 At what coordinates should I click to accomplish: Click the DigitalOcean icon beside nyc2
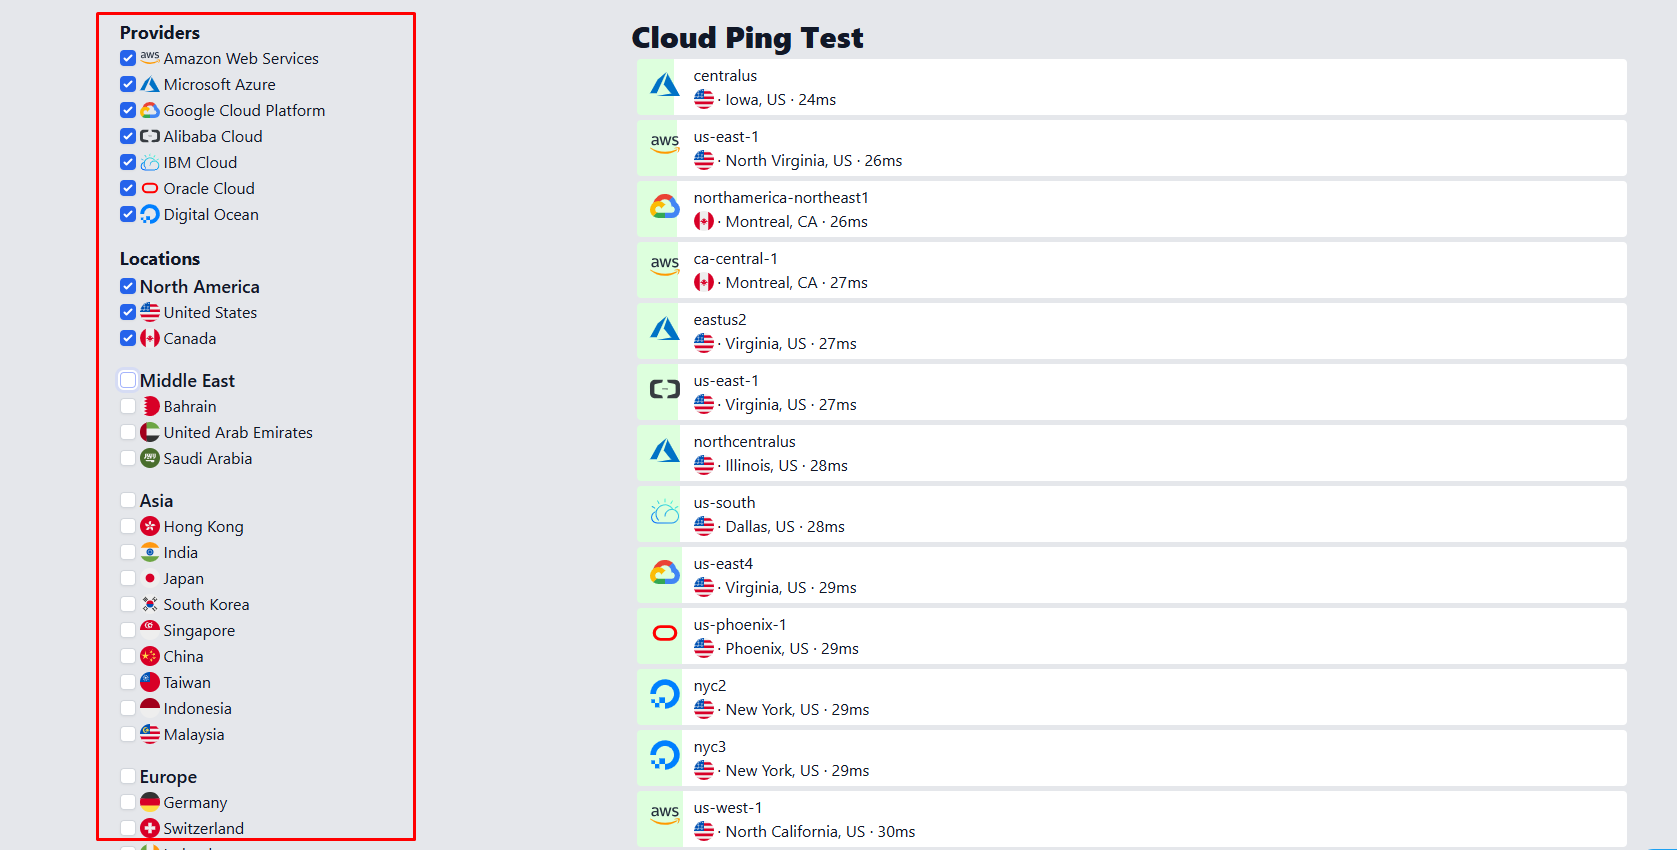coord(665,695)
